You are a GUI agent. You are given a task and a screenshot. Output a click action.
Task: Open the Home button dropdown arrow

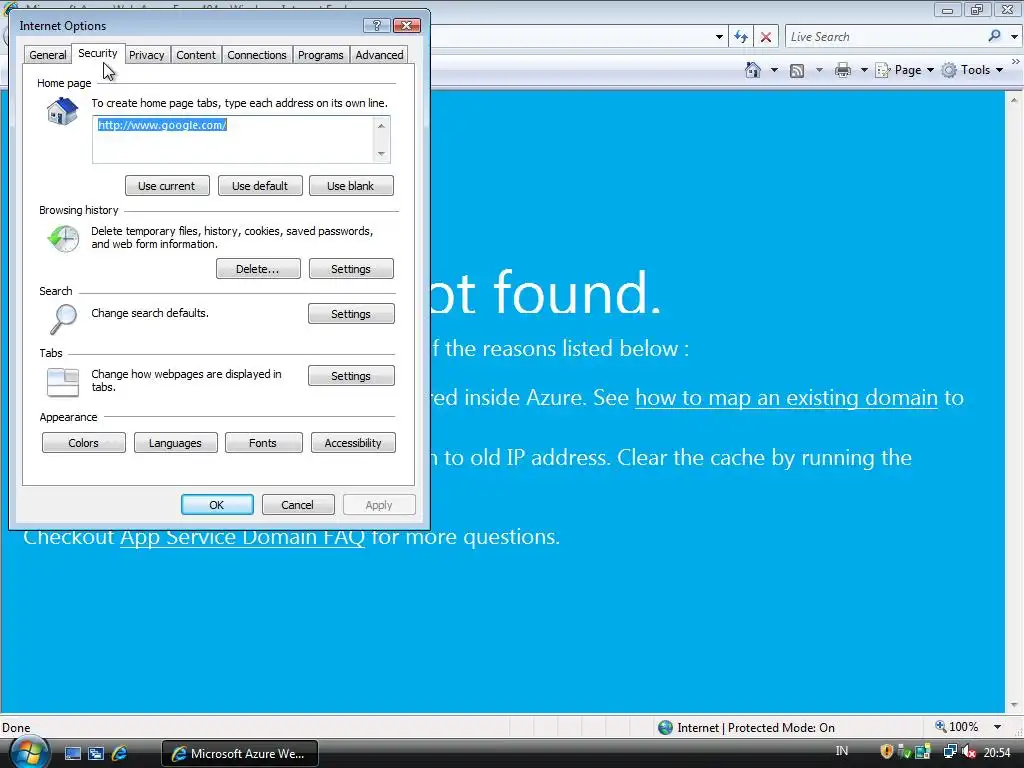[x=775, y=70]
